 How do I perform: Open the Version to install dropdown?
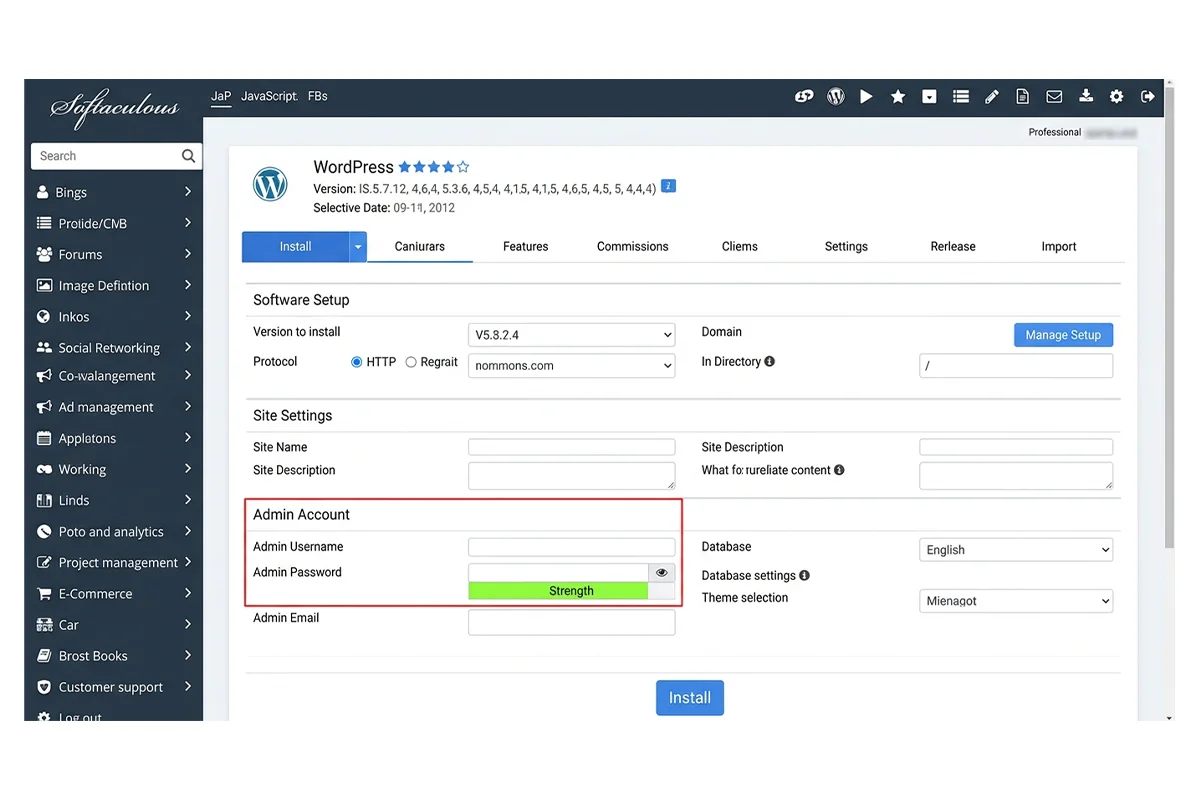tap(571, 334)
